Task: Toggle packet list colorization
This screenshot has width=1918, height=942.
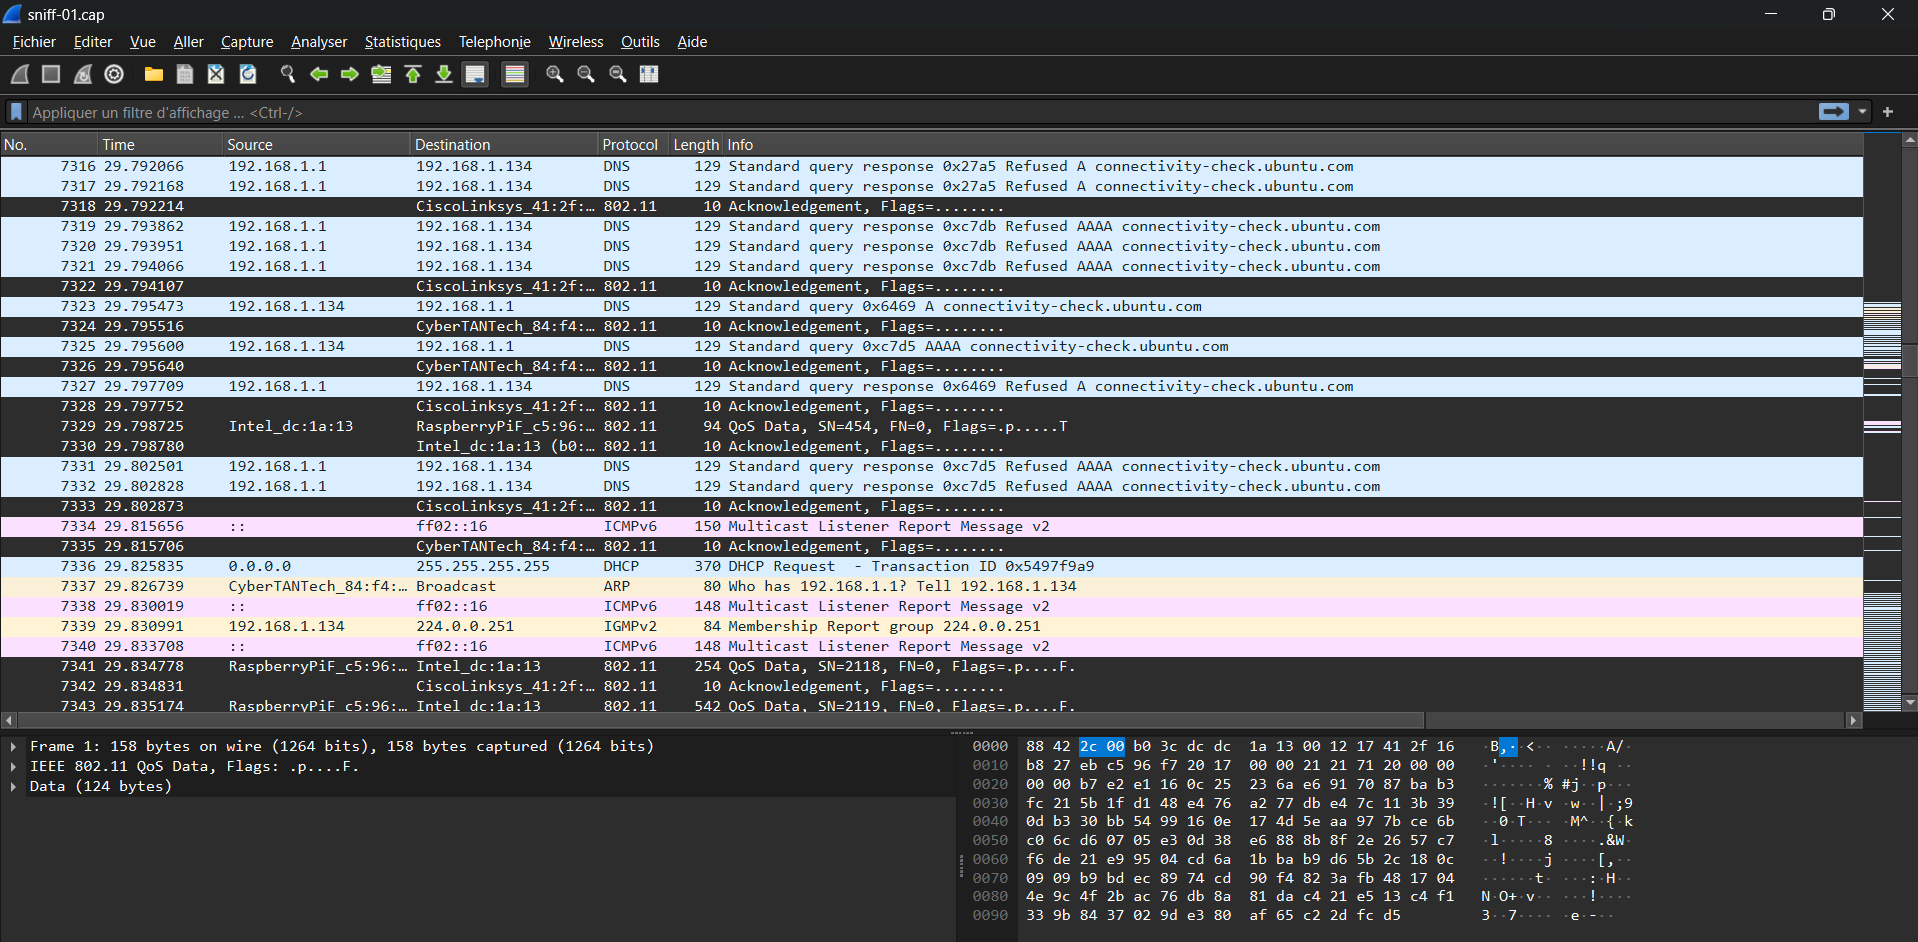Action: (515, 74)
